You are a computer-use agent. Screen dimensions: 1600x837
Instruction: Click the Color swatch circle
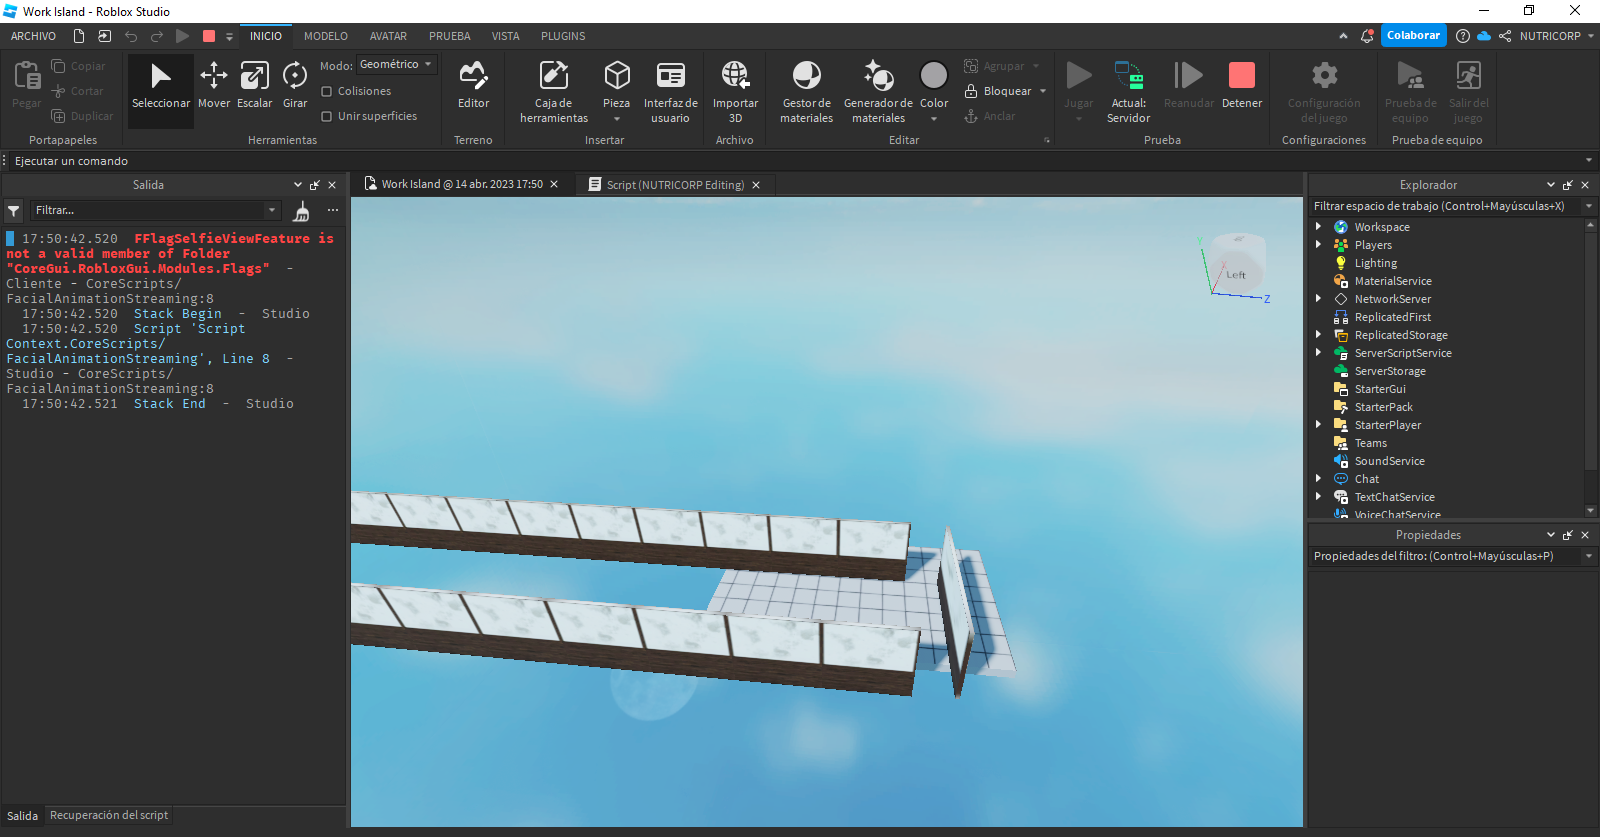[934, 76]
